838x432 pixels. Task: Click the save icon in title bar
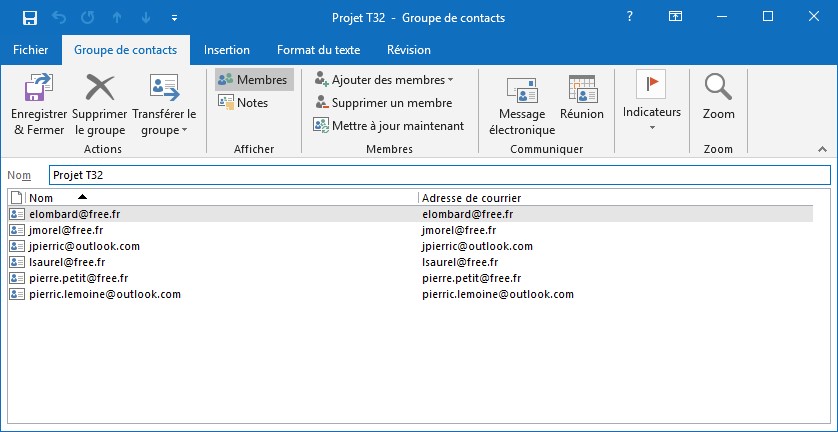click(30, 17)
